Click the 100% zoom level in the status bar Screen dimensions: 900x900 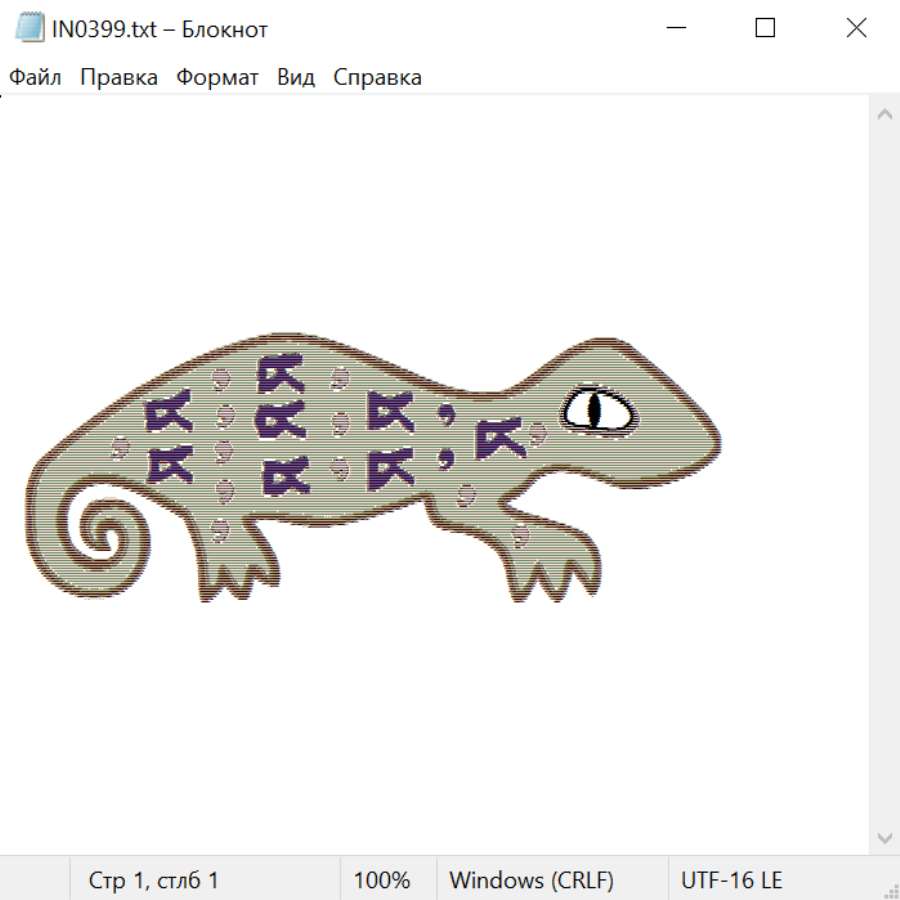point(382,881)
